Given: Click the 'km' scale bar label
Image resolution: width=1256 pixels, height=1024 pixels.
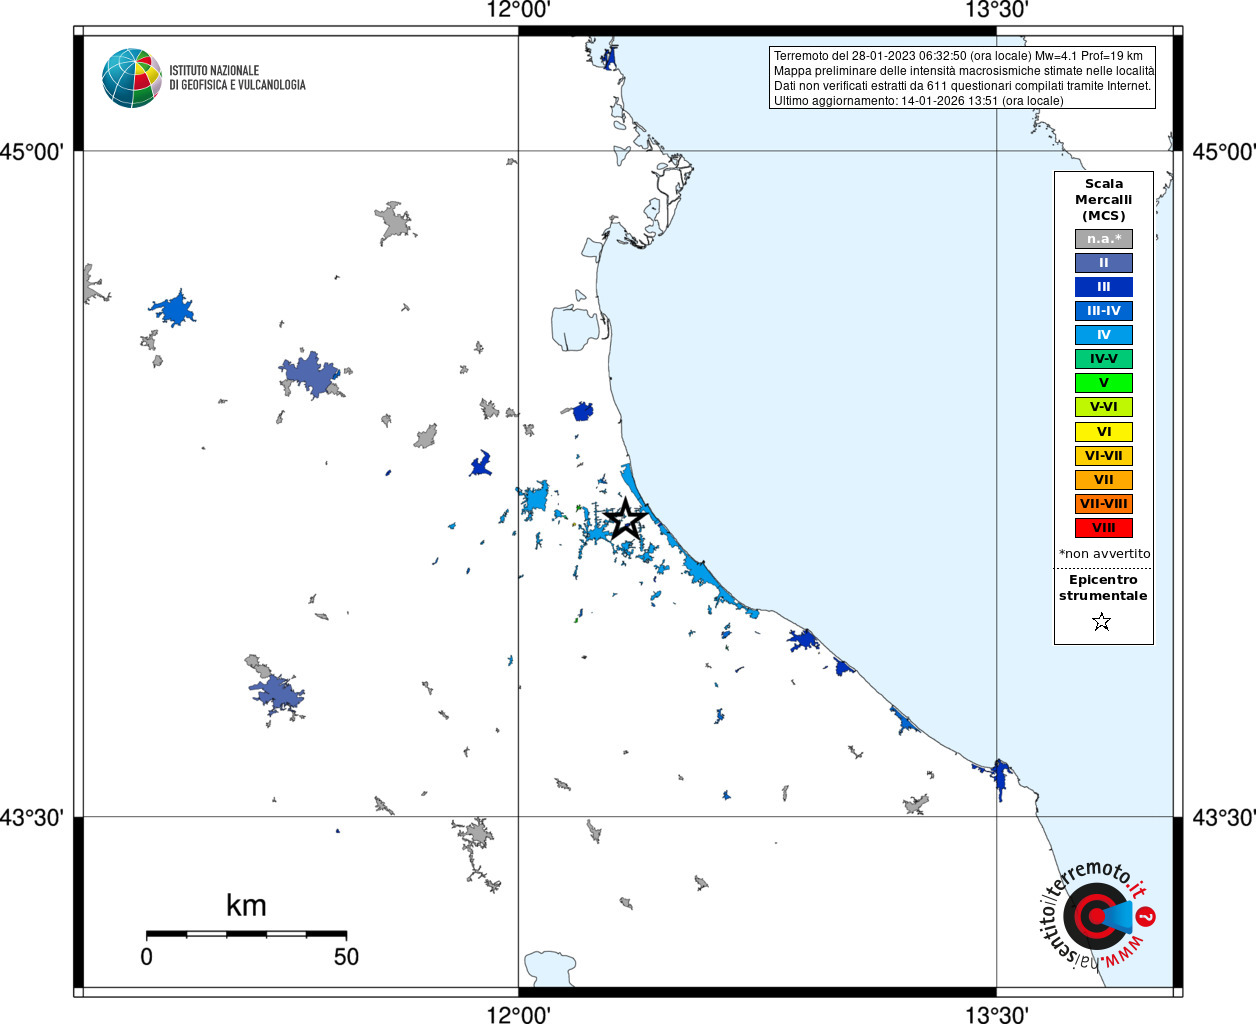Looking at the screenshot, I should (246, 906).
